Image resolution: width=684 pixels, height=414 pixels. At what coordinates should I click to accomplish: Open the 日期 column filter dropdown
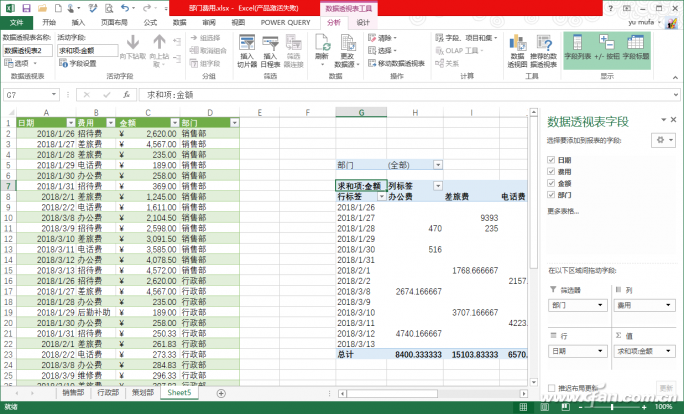coord(71,123)
